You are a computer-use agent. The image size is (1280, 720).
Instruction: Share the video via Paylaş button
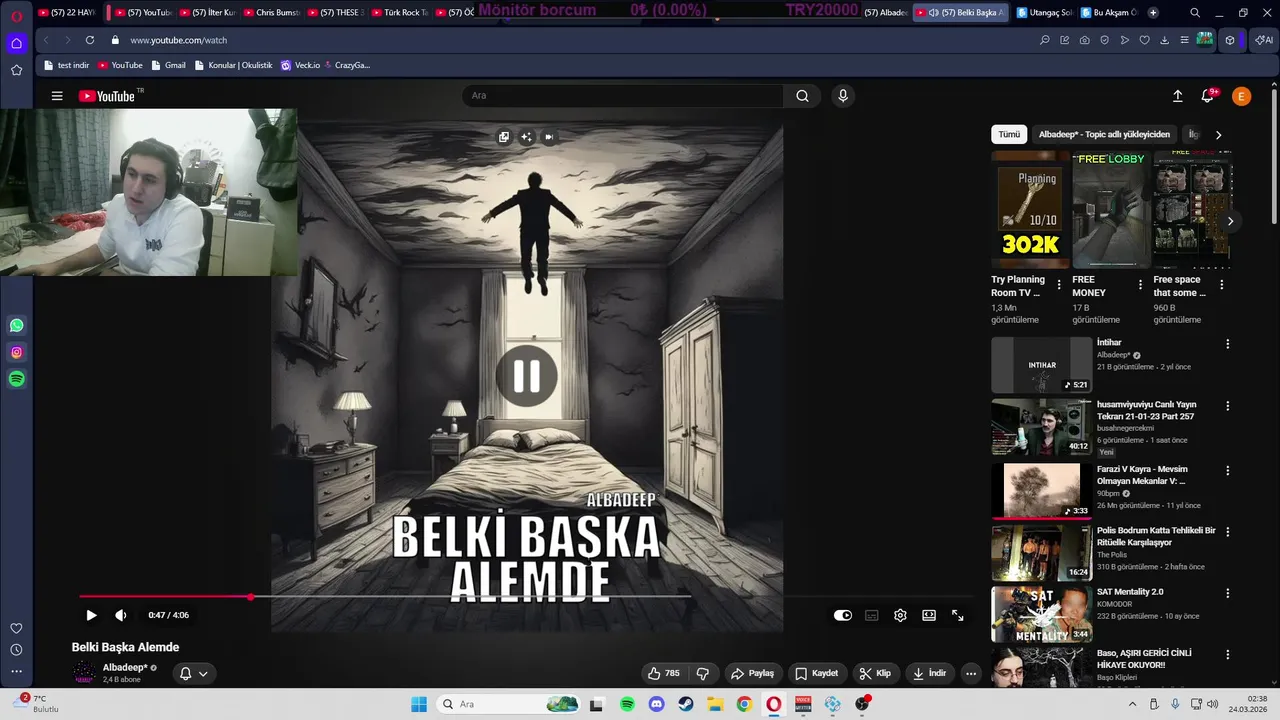[753, 673]
